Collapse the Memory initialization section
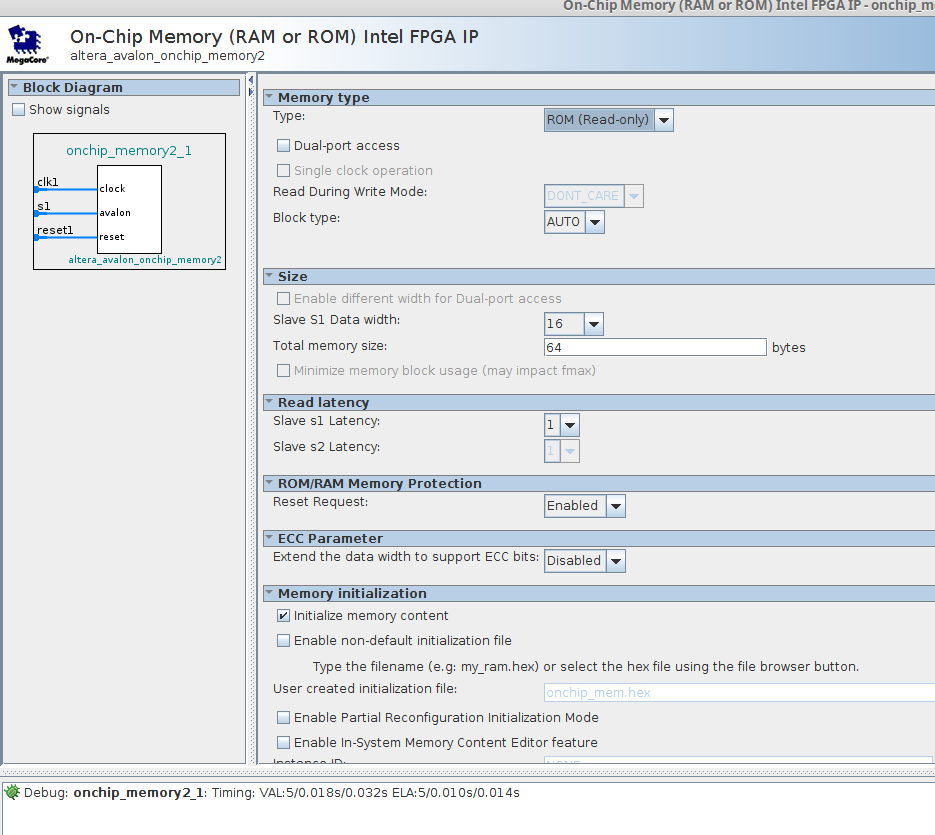 pos(269,594)
